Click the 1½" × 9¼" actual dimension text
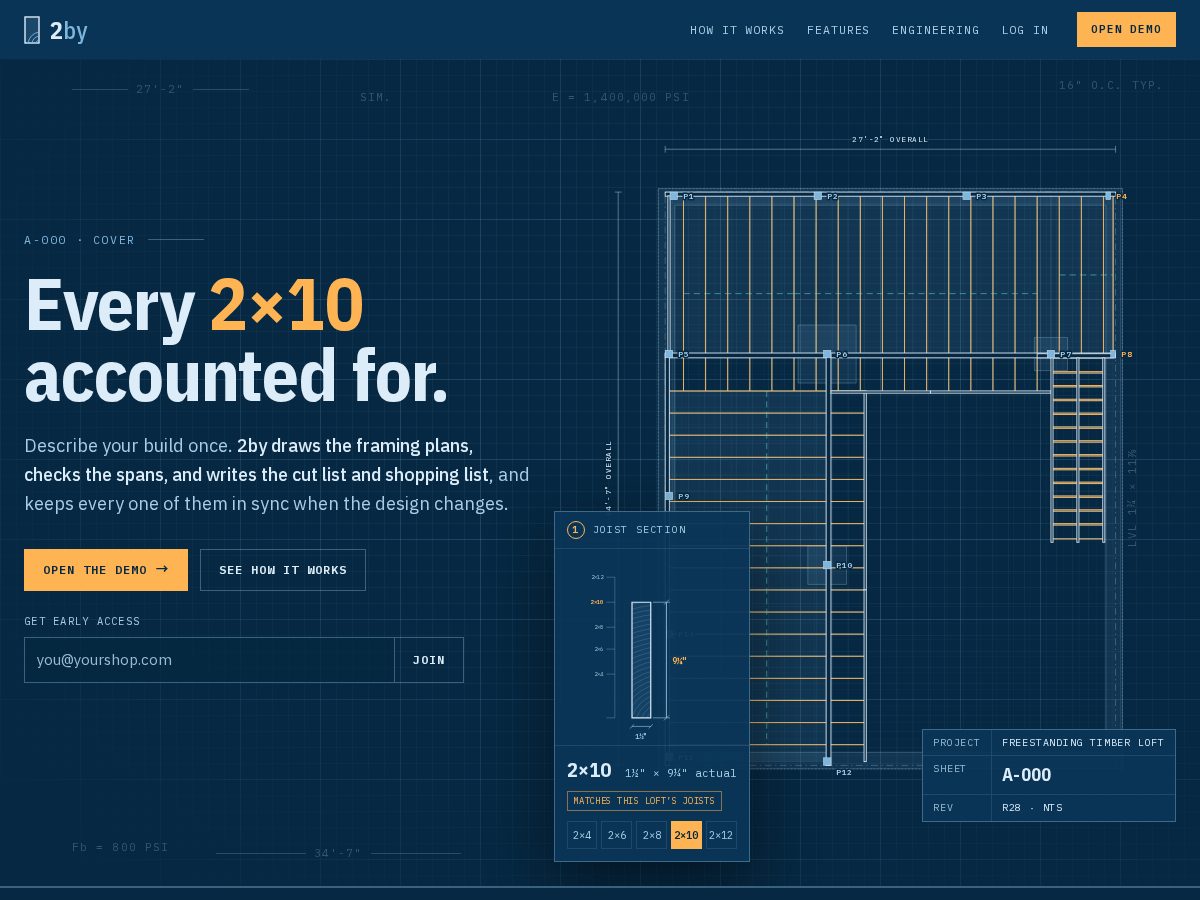 click(681, 773)
